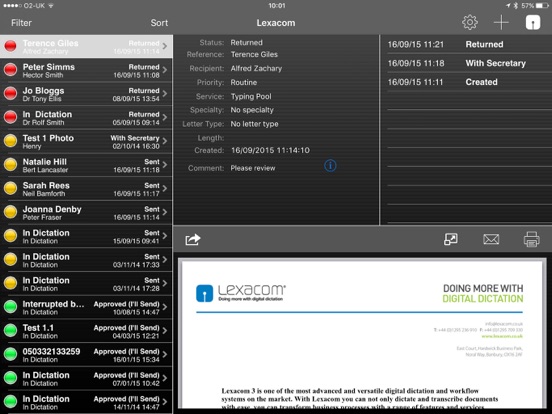Click yellow status dot for Sarah Rees
Image resolution: width=552 pixels, height=414 pixels.
tap(11, 188)
